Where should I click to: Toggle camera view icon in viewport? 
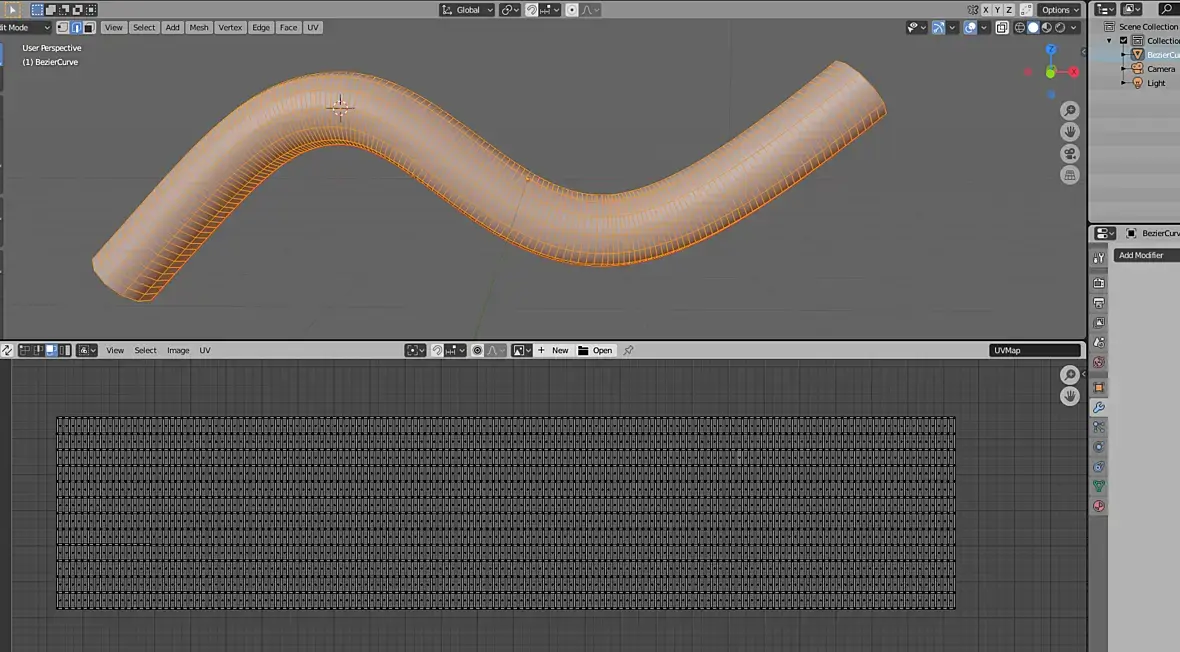pos(1069,154)
